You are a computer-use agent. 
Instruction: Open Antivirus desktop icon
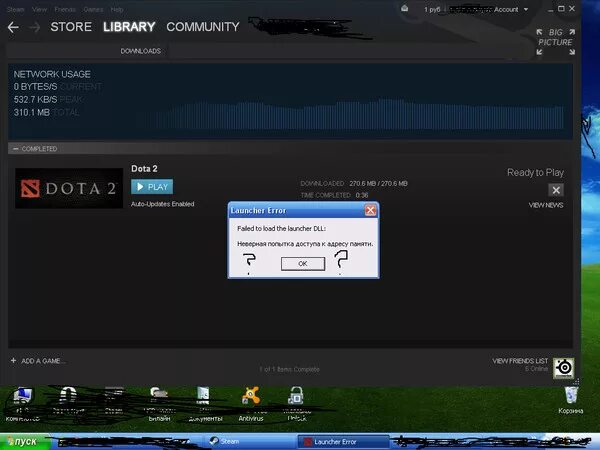point(251,404)
